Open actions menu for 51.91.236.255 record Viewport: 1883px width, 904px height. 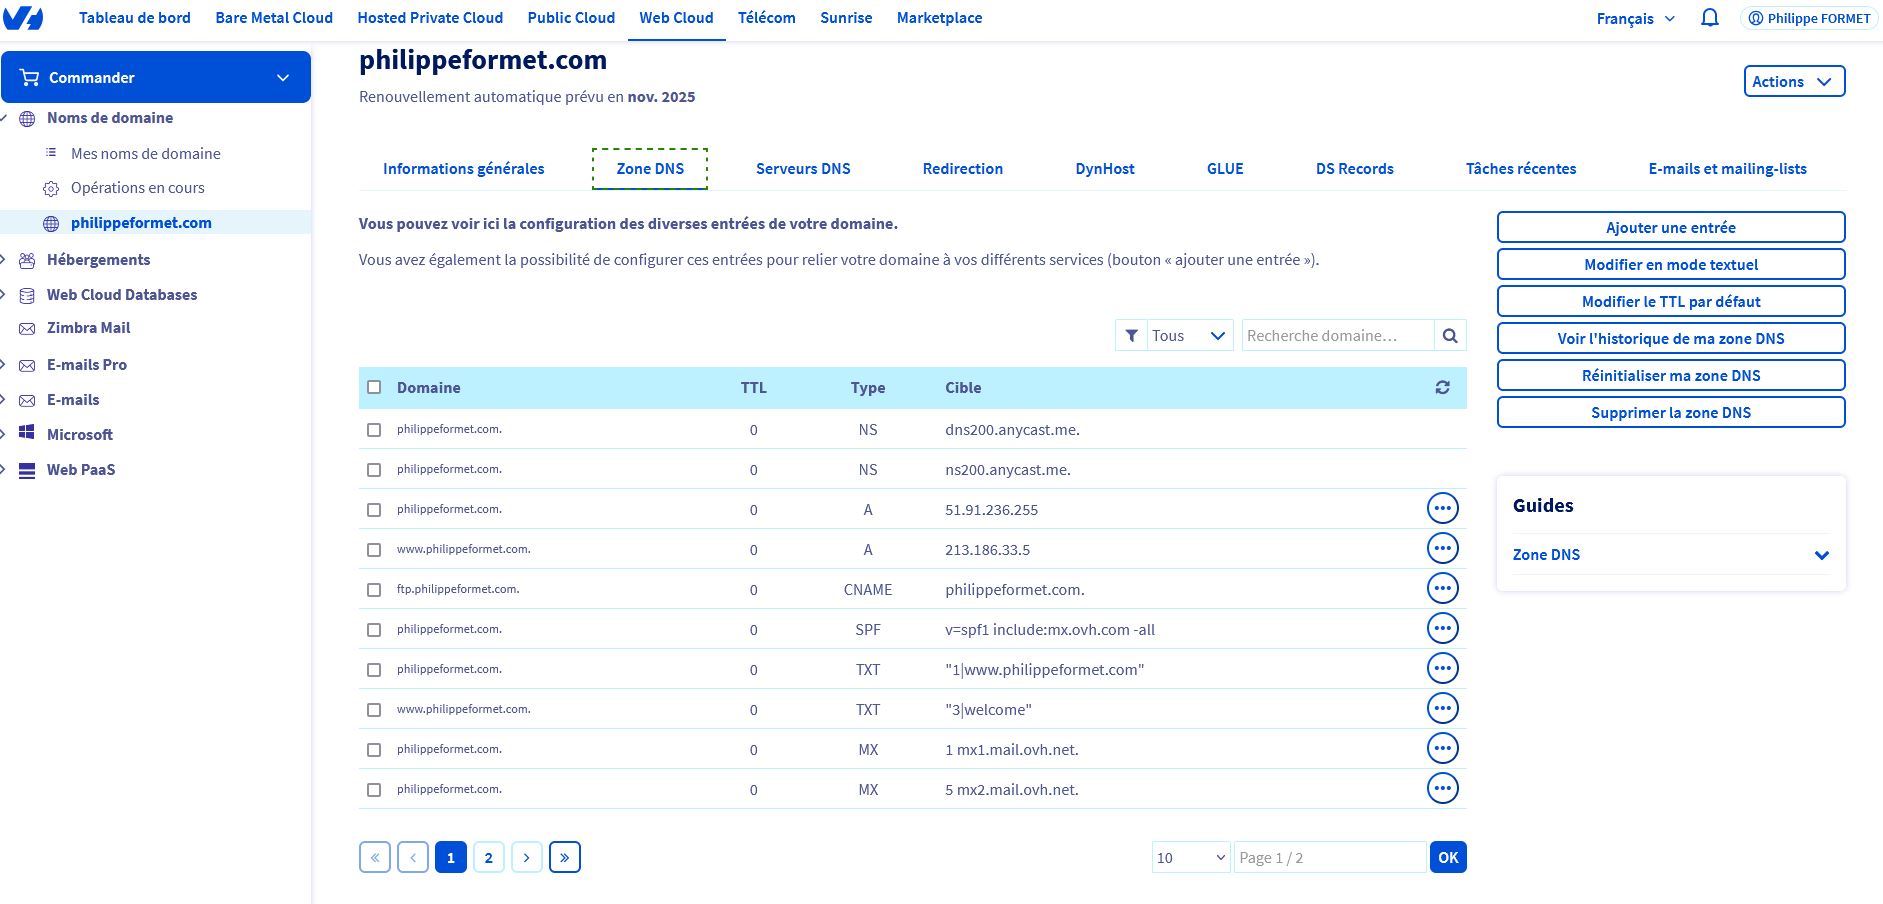[x=1442, y=509]
